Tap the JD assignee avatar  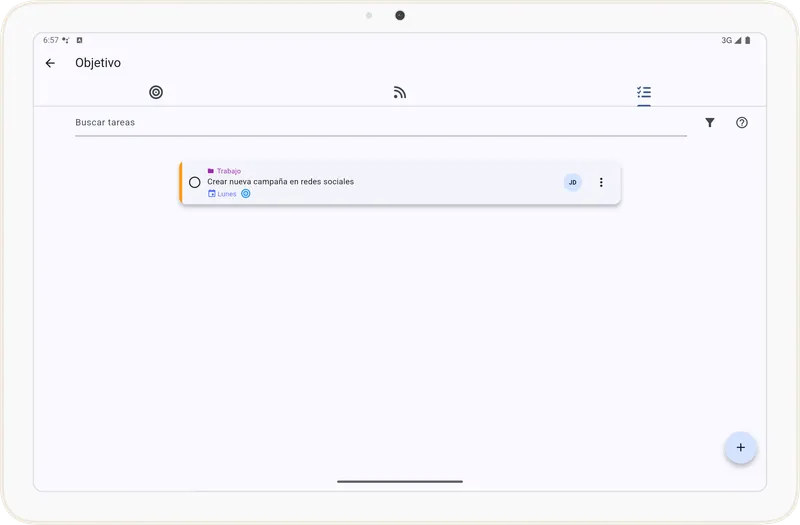tap(572, 182)
